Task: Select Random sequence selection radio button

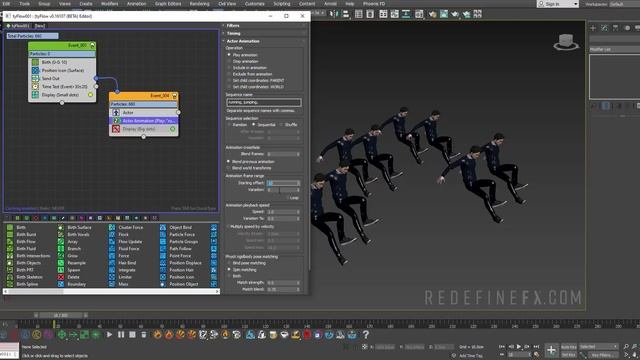Action: click(229, 124)
